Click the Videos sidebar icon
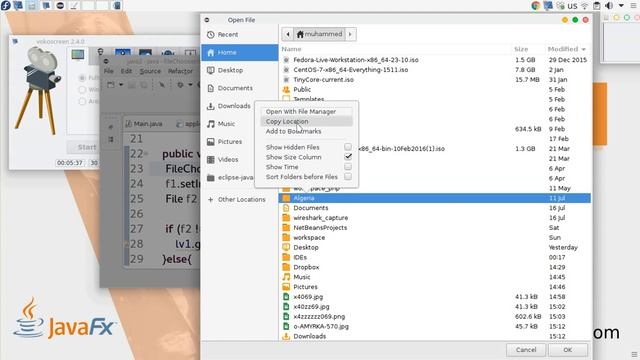 point(211,160)
